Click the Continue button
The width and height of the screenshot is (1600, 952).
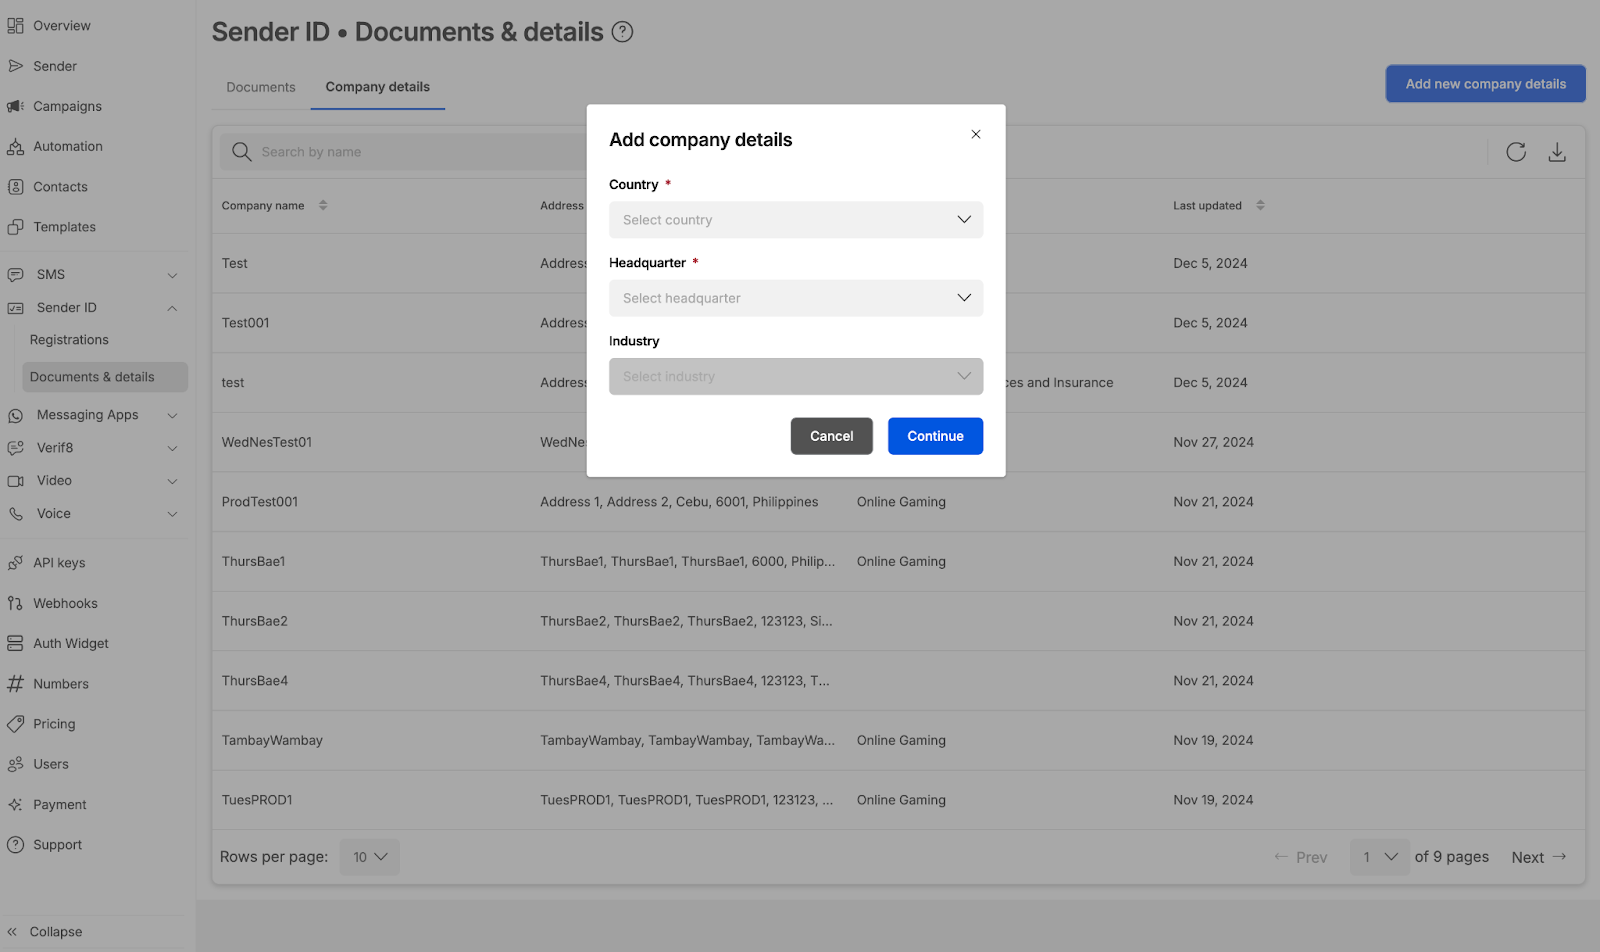point(934,436)
